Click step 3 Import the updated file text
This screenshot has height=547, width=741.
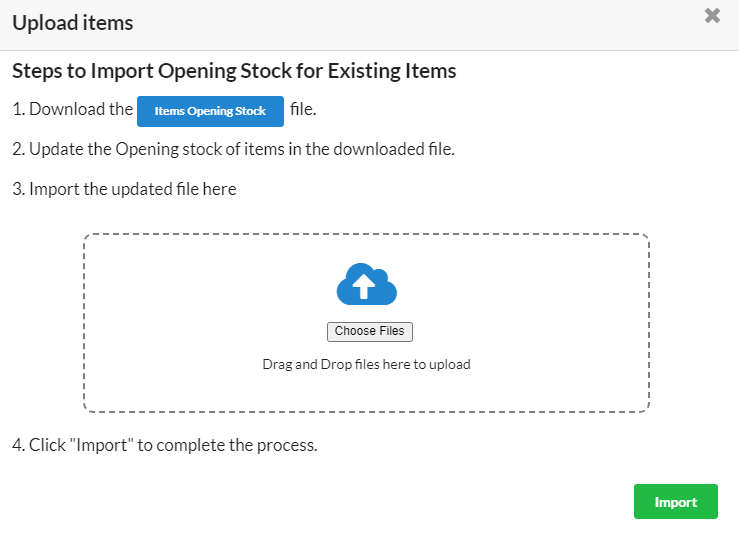point(124,189)
